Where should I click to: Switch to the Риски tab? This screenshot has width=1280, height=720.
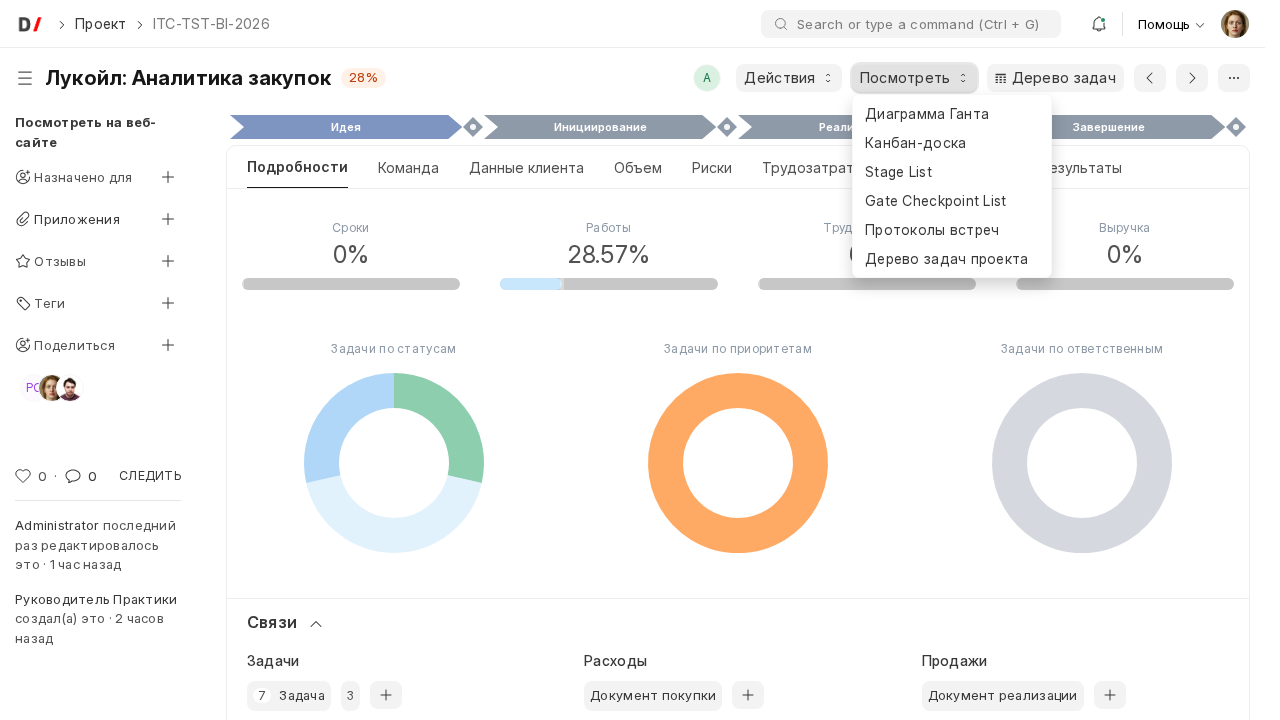pos(712,168)
